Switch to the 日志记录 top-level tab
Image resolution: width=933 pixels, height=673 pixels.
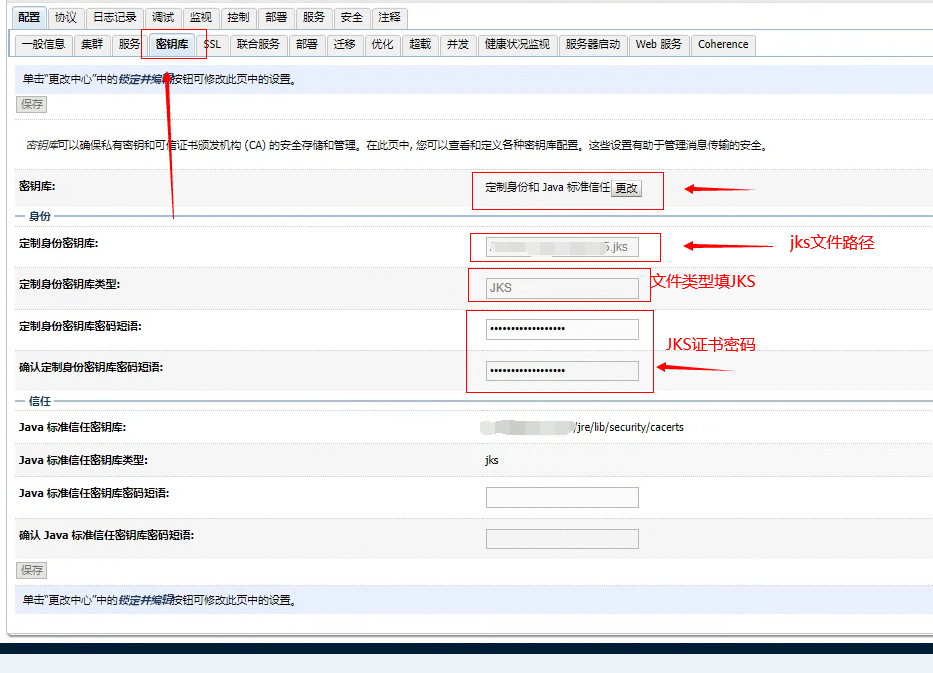pos(114,17)
